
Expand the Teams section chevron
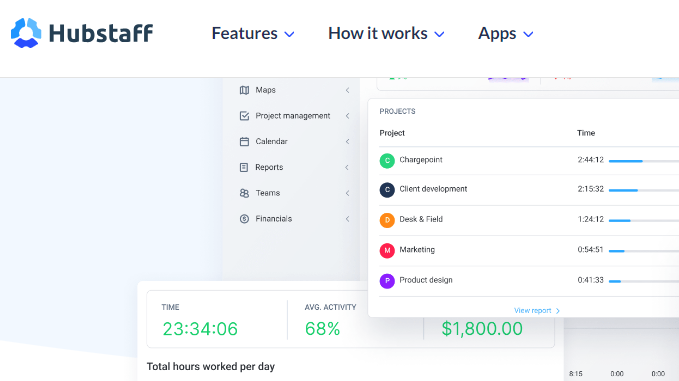[347, 193]
